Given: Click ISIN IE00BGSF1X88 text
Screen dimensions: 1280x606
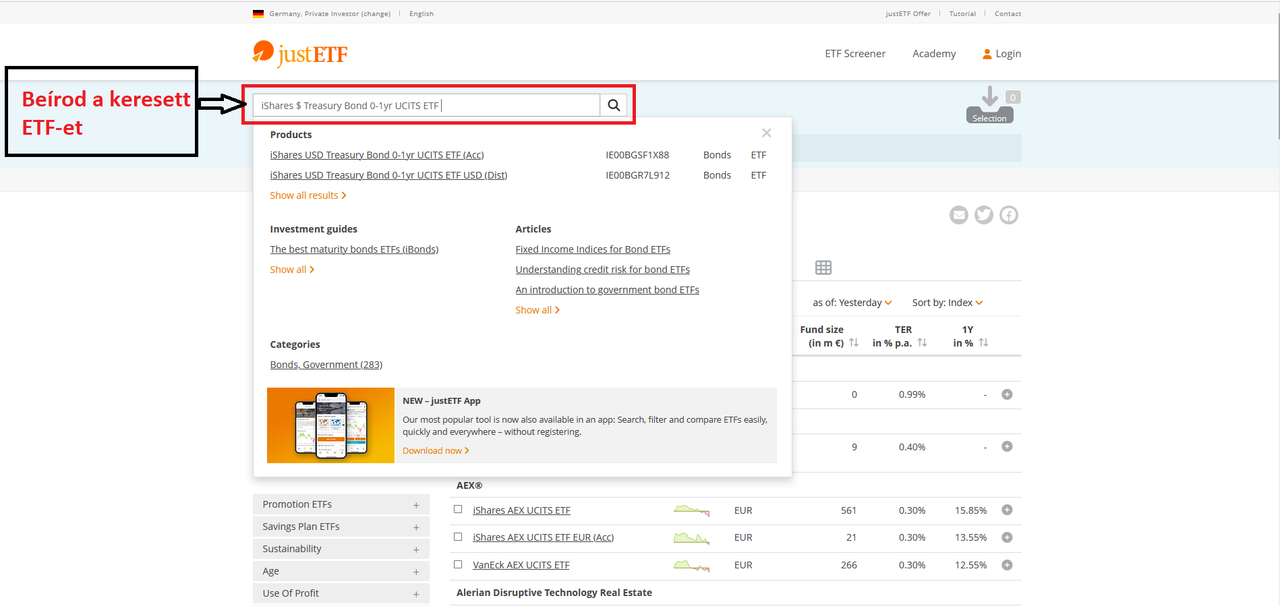Looking at the screenshot, I should pos(637,155).
